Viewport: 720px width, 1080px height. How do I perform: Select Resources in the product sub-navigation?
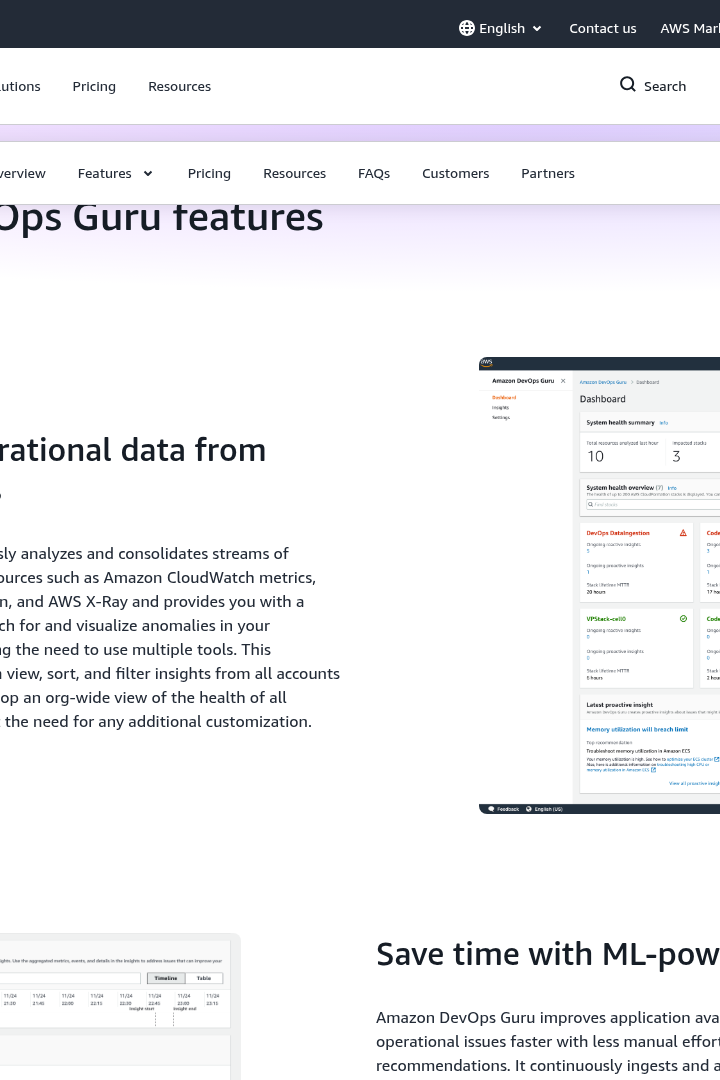point(294,174)
